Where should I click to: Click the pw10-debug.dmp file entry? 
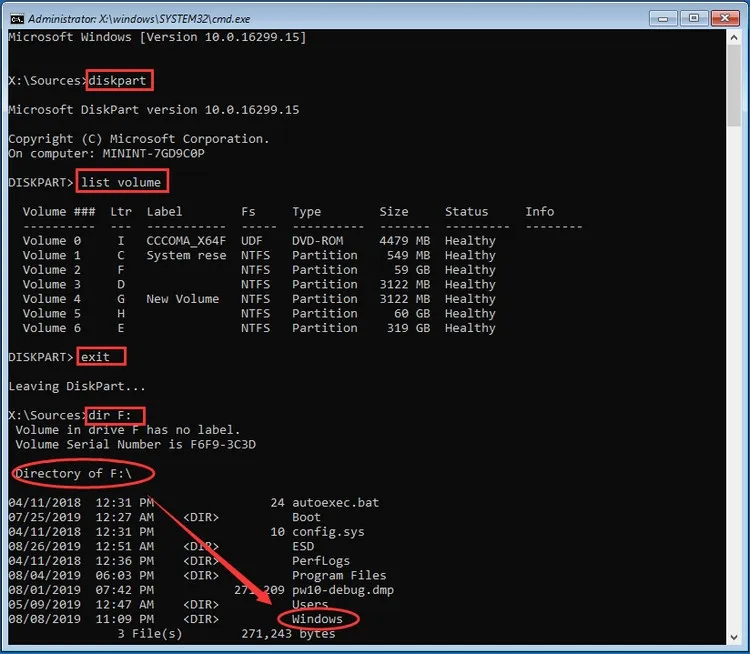pos(342,590)
